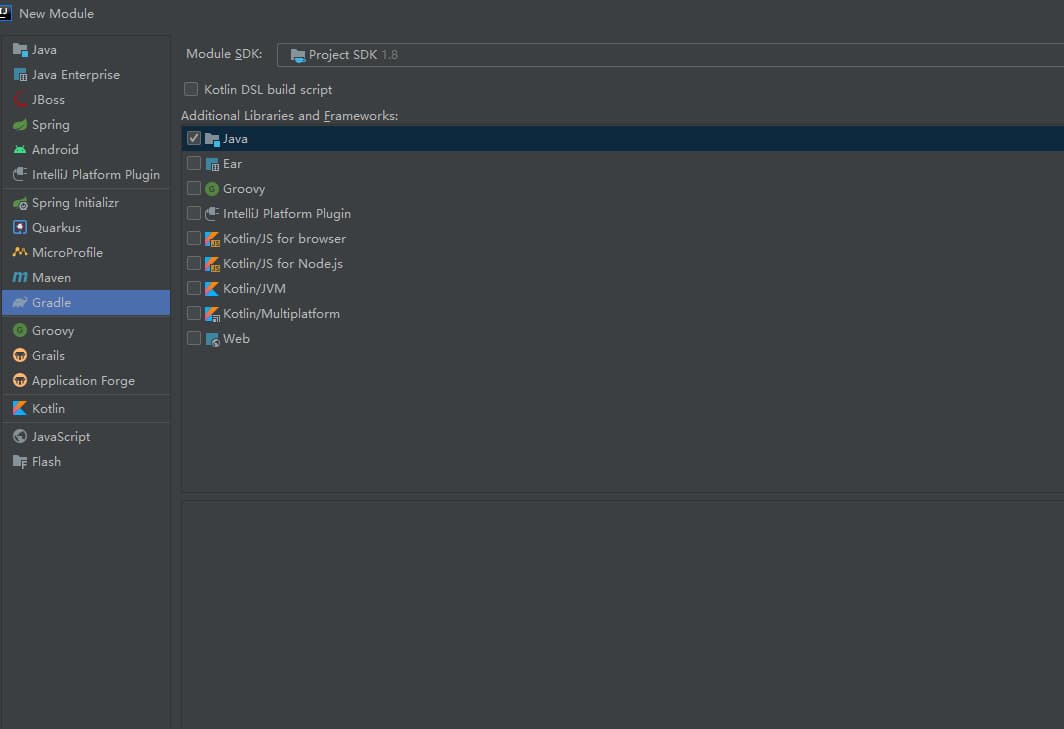The height and width of the screenshot is (729, 1064).
Task: Click the Kotlin/Multiplatform framework icon
Action: 212,314
